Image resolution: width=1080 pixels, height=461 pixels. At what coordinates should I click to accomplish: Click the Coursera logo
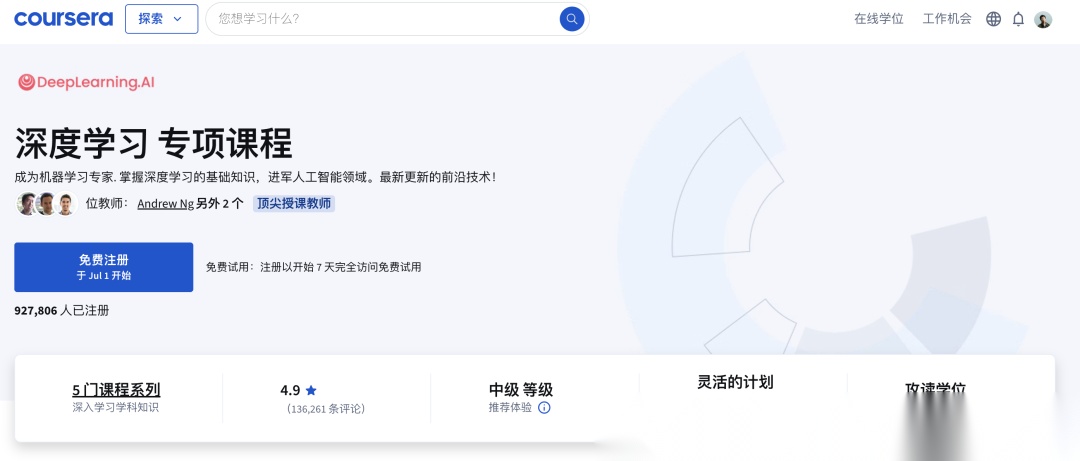pos(63,19)
